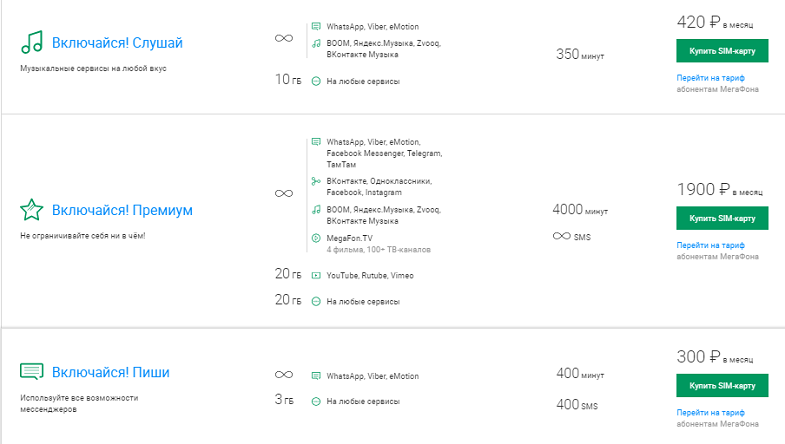Buy SIM card for the 420 ₽ tariff
This screenshot has height=444, width=785.
[x=722, y=51]
